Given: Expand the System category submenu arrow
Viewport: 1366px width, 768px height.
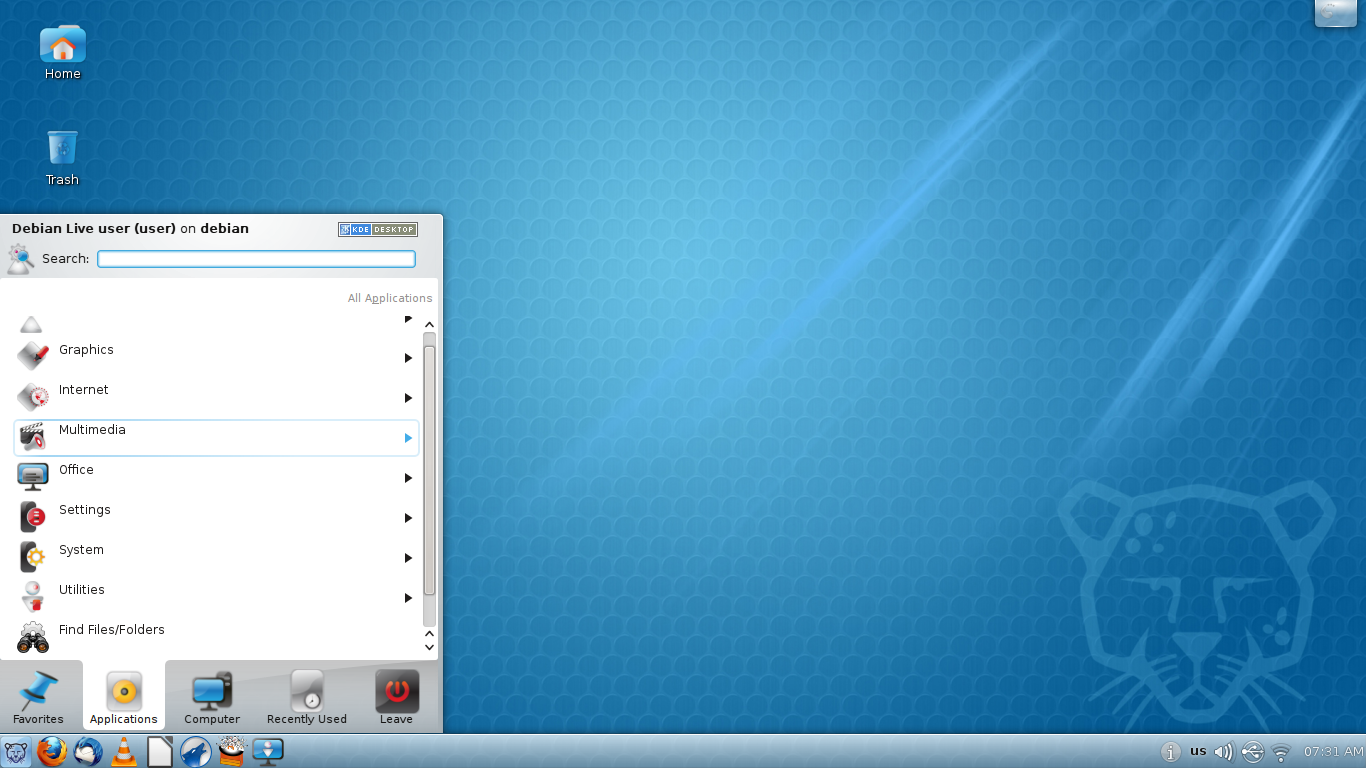Looking at the screenshot, I should (407, 557).
